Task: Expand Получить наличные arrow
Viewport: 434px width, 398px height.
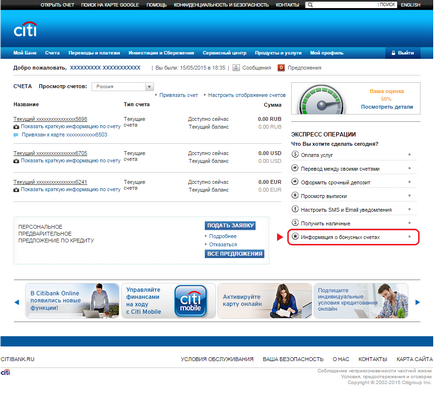Action: 410,223
